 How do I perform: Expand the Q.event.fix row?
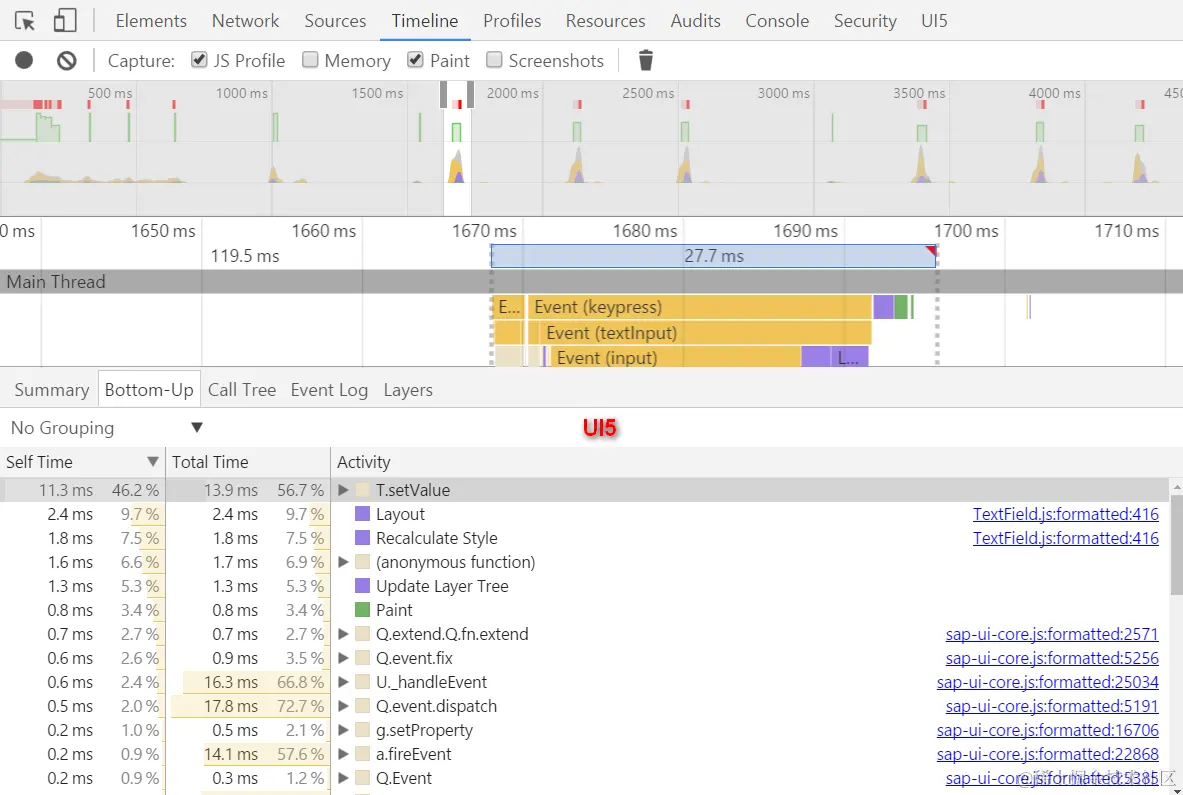tap(343, 658)
